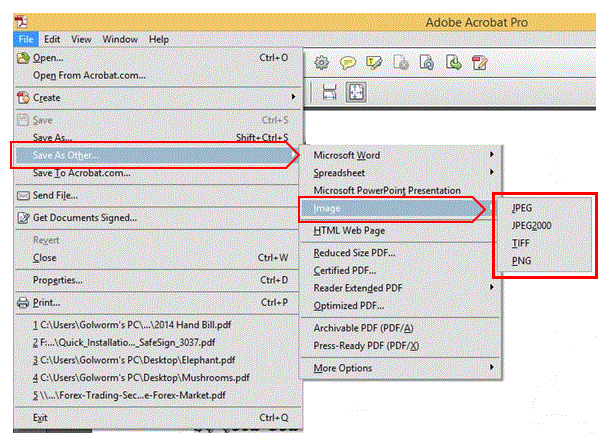Image resolution: width=613 pixels, height=446 pixels.
Task: Click the gear settings toolbar icon
Action: (x=321, y=63)
